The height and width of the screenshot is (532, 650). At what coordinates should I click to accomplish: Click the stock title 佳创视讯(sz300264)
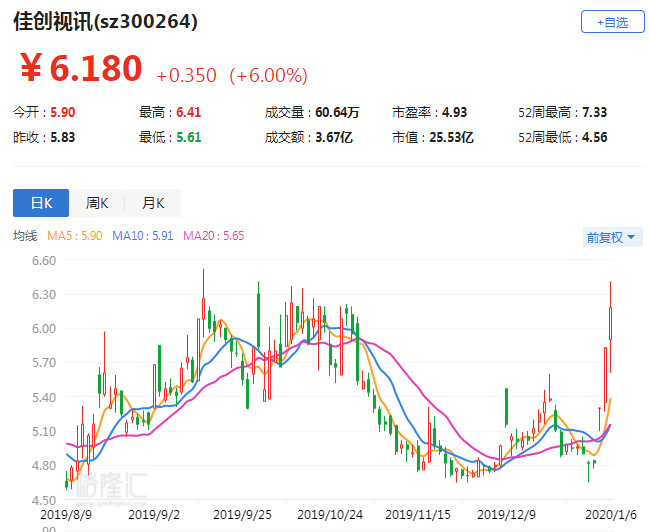click(x=105, y=22)
